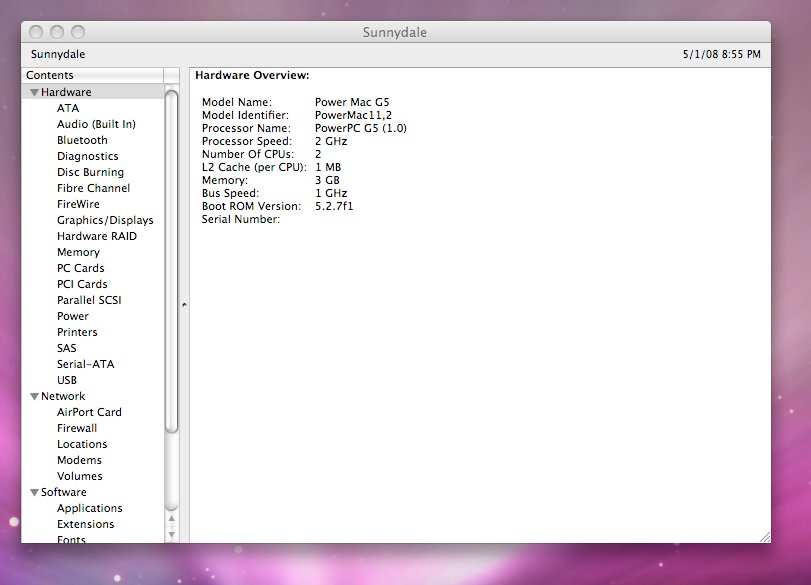This screenshot has height=585, width=811.
Task: Collapse the Hardware disclosure triangle
Action: (x=34, y=93)
